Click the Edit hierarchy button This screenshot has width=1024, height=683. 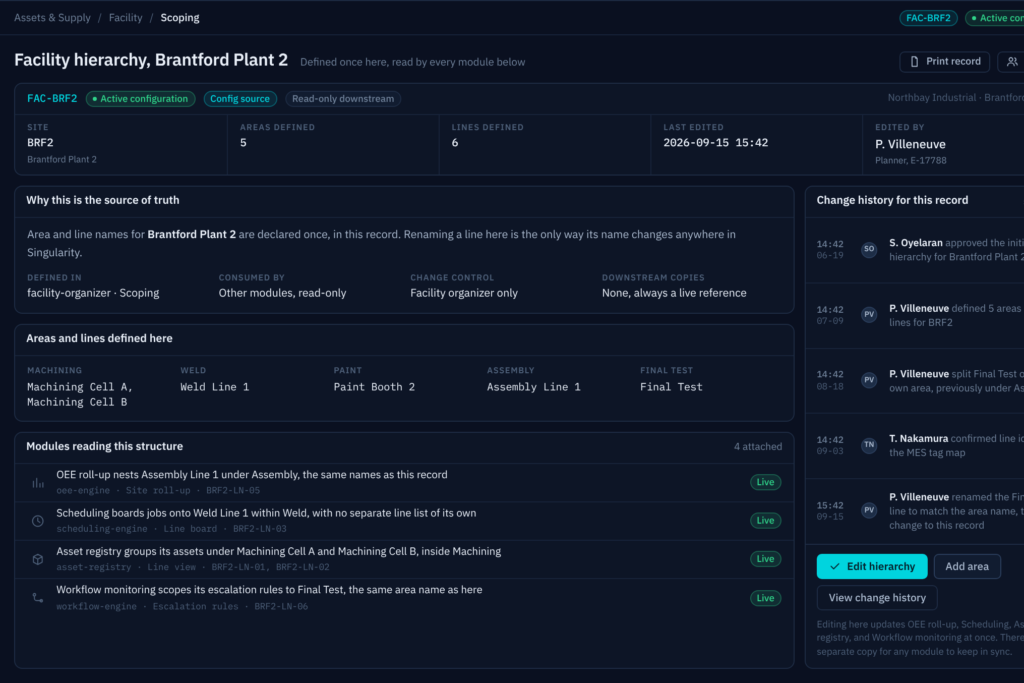(872, 566)
